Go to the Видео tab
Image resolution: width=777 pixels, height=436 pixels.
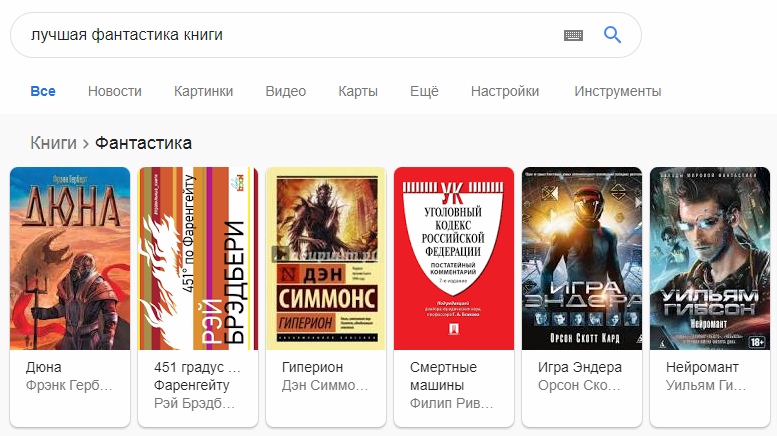tap(285, 91)
